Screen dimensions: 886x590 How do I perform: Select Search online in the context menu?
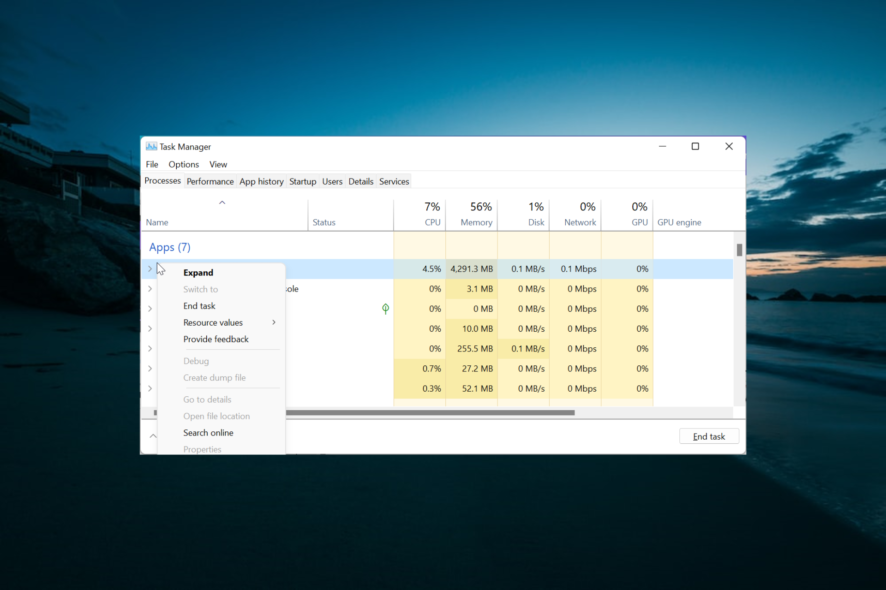pyautogui.click(x=208, y=433)
